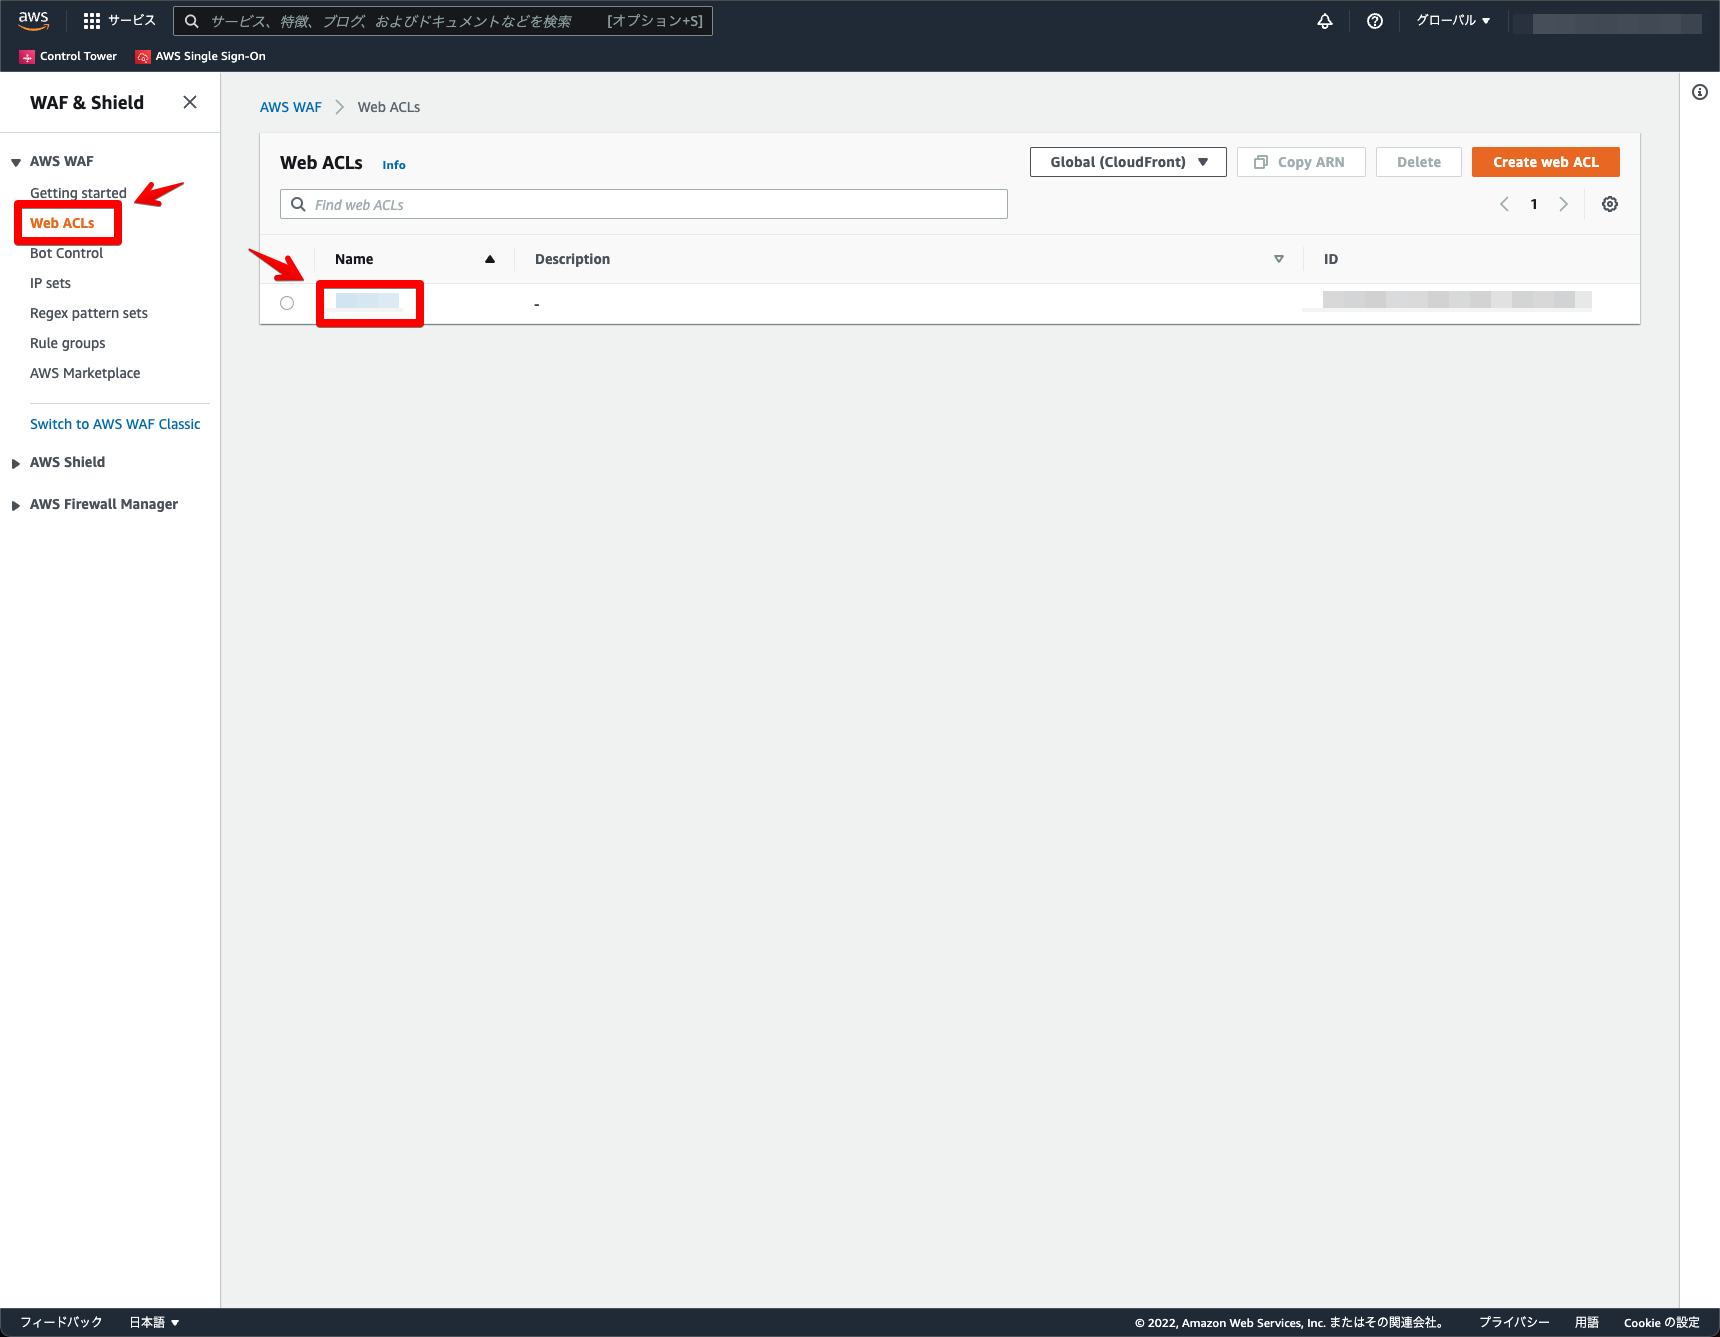This screenshot has height=1337, width=1720.
Task: Open the info panel icon
Action: (1700, 92)
